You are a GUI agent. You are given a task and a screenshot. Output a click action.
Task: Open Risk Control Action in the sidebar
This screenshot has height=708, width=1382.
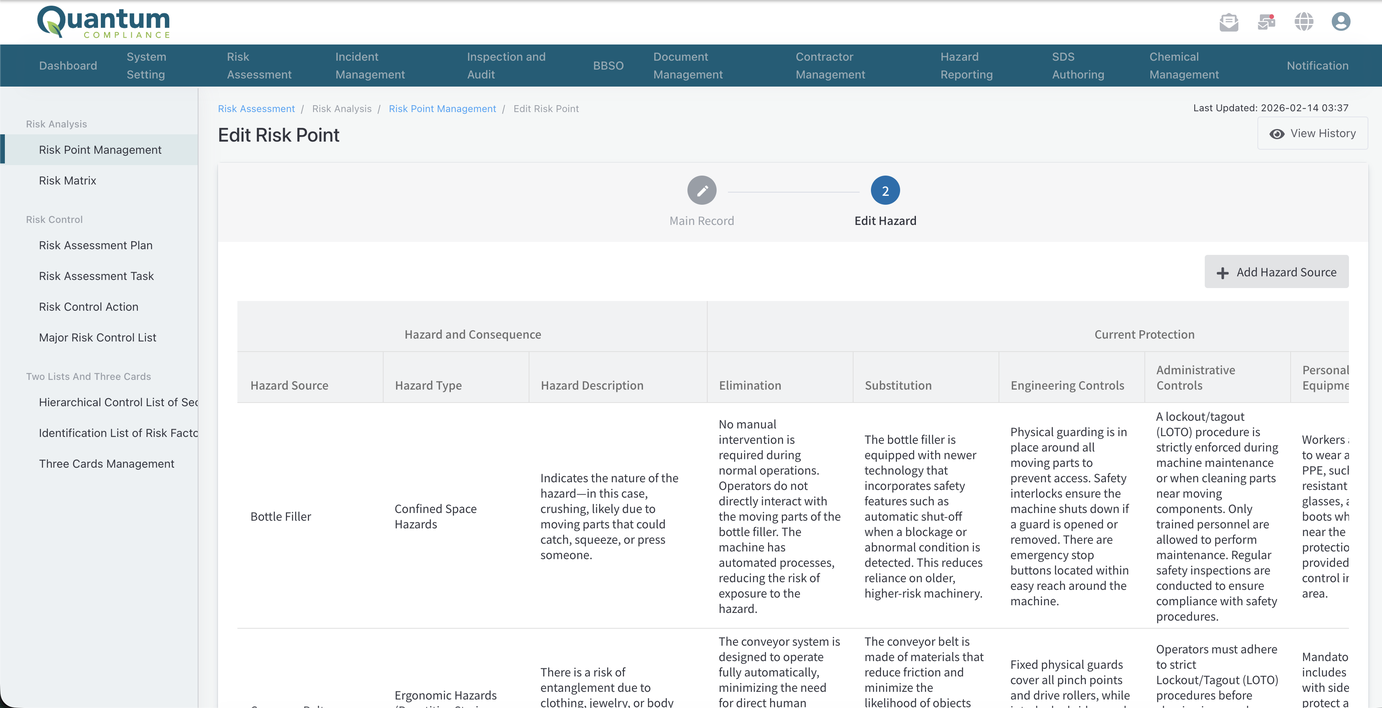pyautogui.click(x=89, y=307)
